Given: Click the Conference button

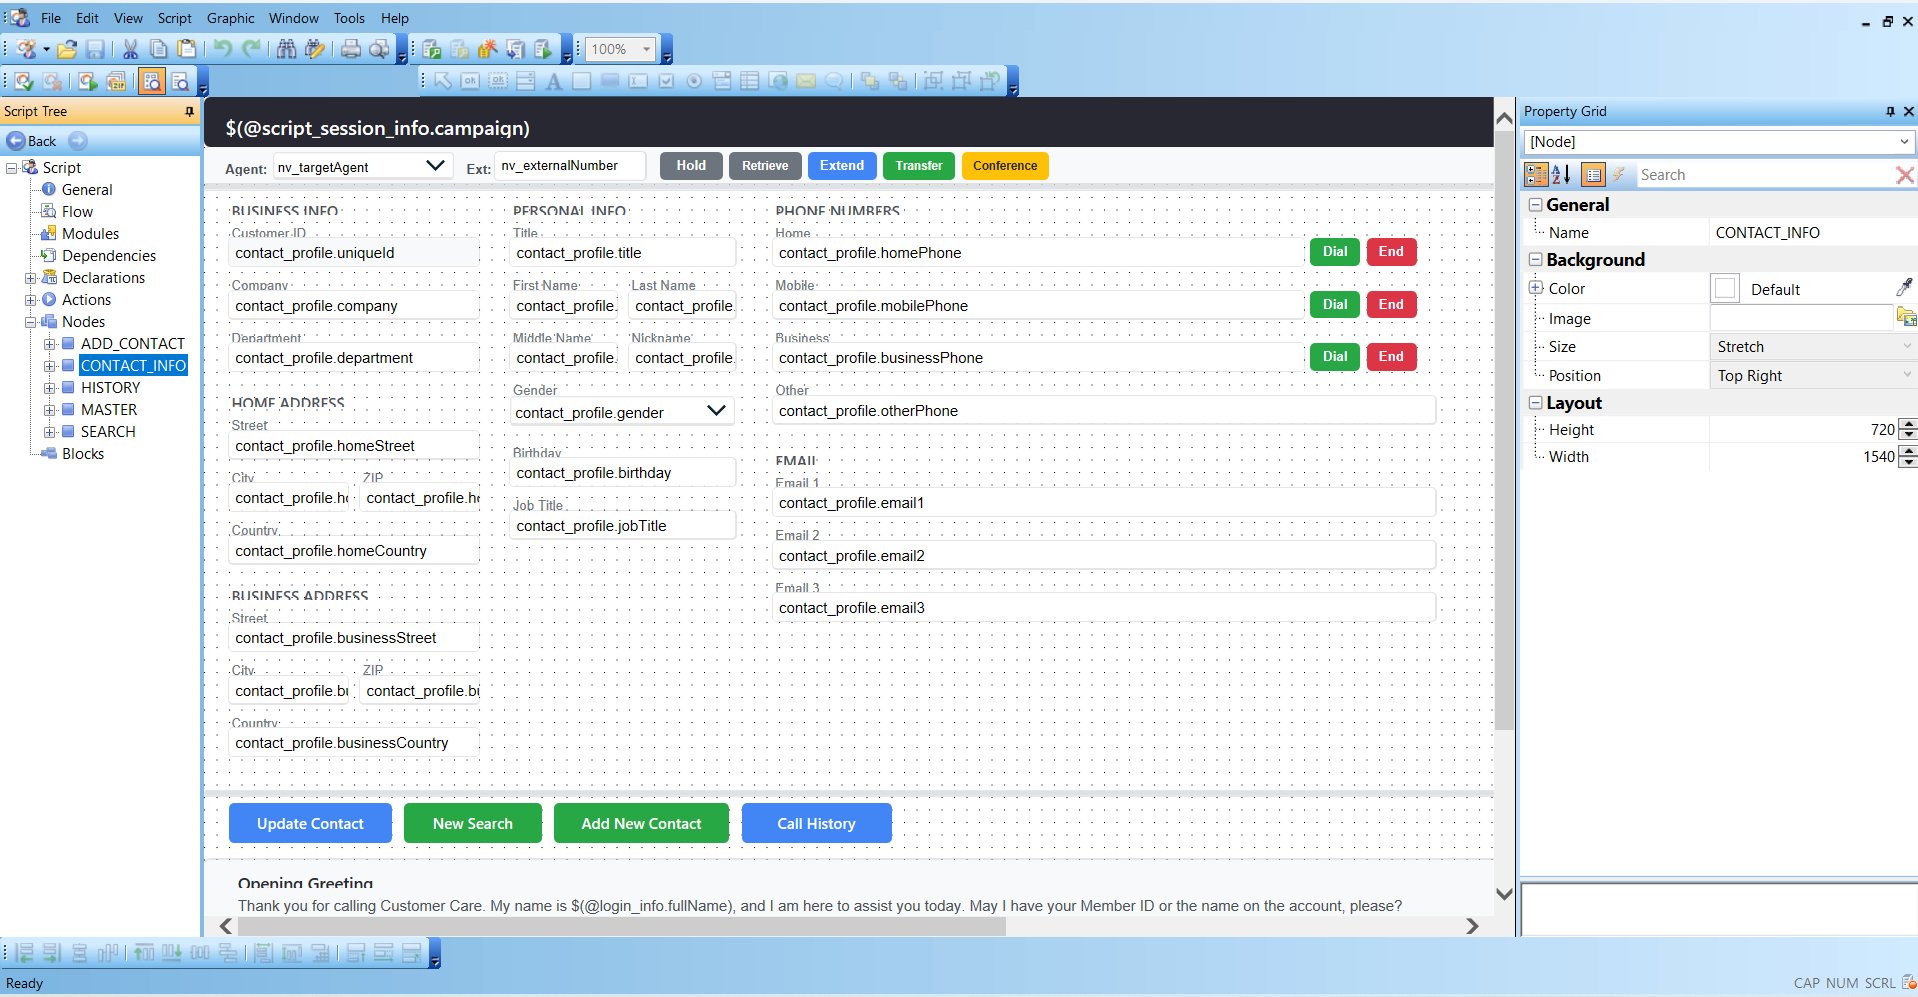Looking at the screenshot, I should point(1005,166).
